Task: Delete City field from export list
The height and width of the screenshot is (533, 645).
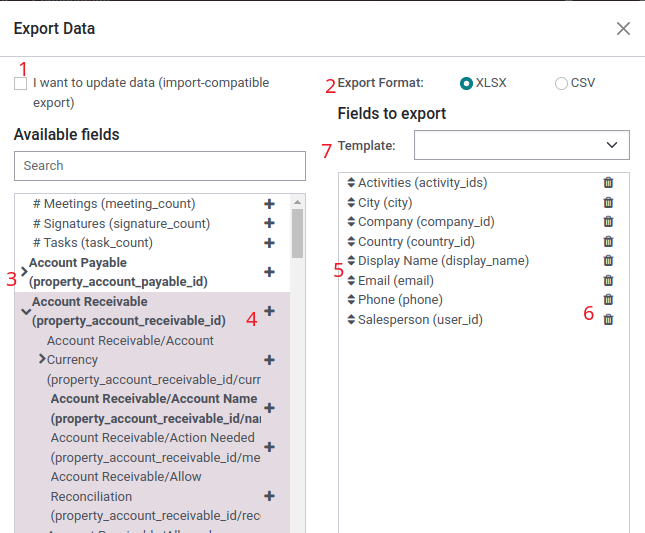Action: click(x=608, y=203)
